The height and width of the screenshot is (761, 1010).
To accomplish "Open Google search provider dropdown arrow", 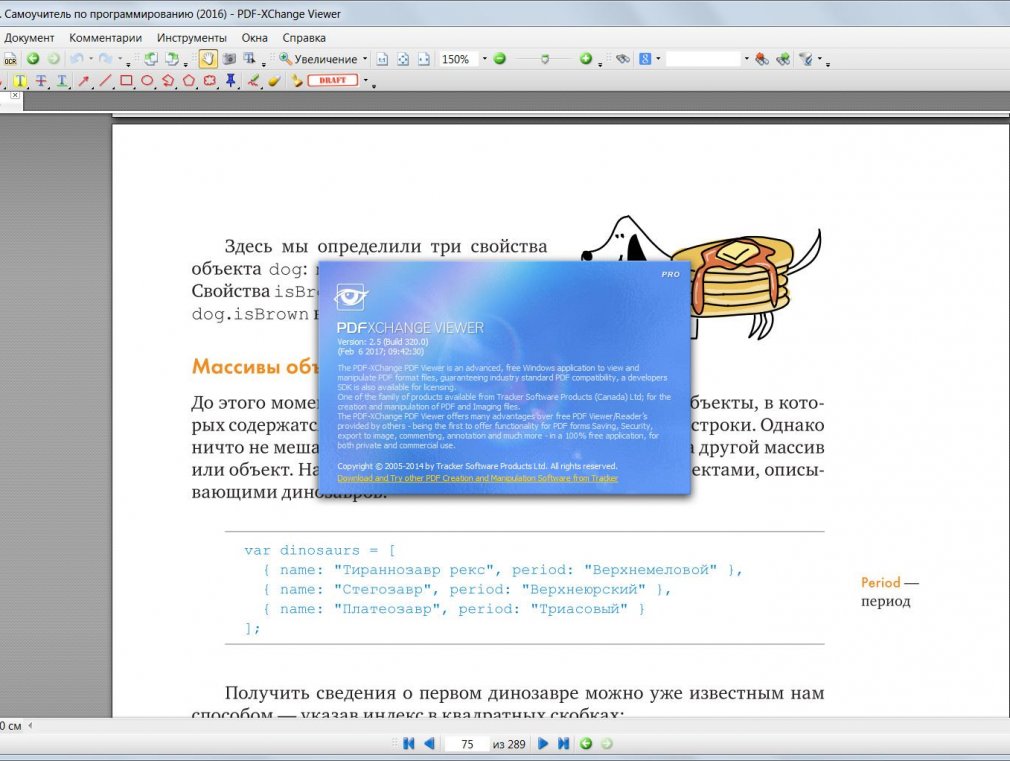I will point(658,59).
